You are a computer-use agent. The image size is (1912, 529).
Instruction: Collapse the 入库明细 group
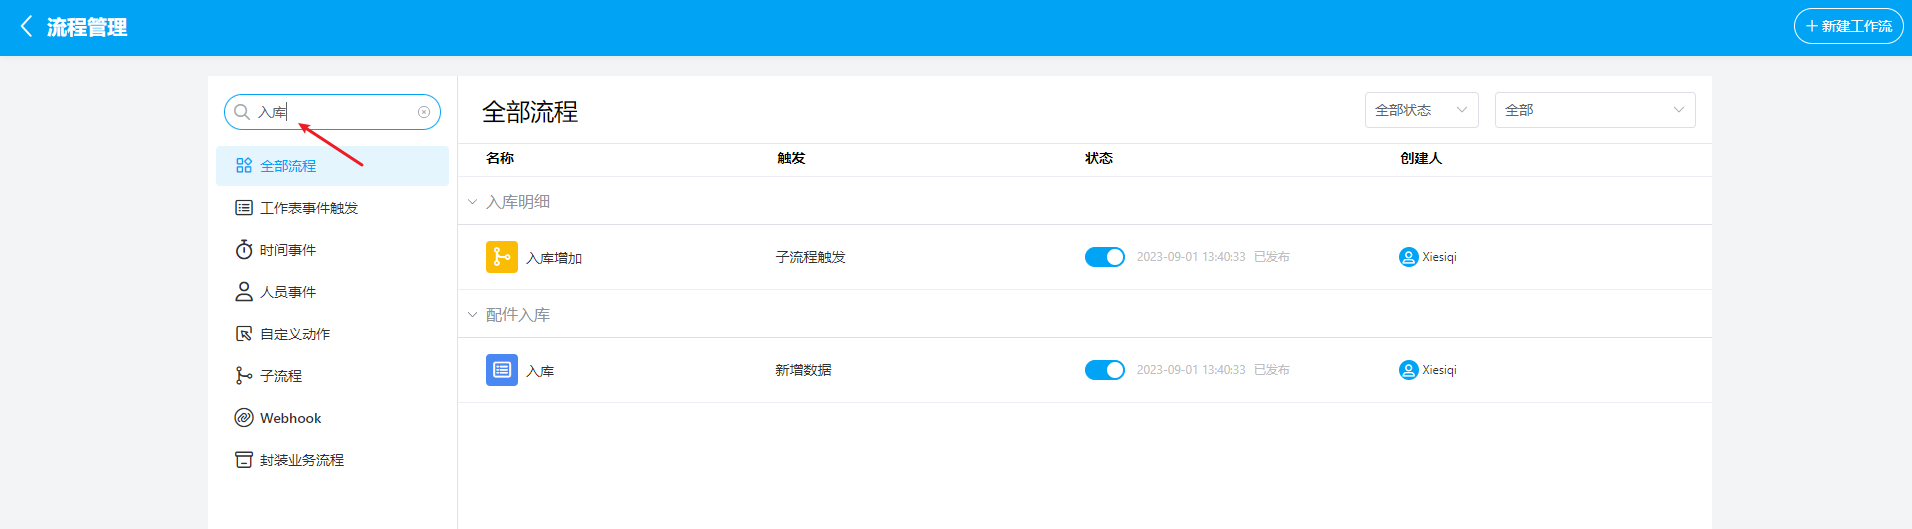click(x=473, y=202)
